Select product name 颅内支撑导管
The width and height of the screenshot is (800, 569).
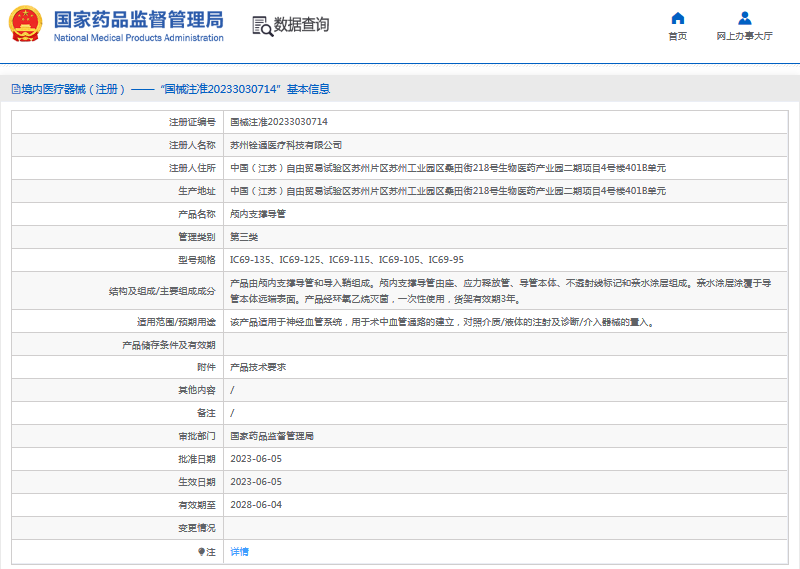click(x=258, y=214)
